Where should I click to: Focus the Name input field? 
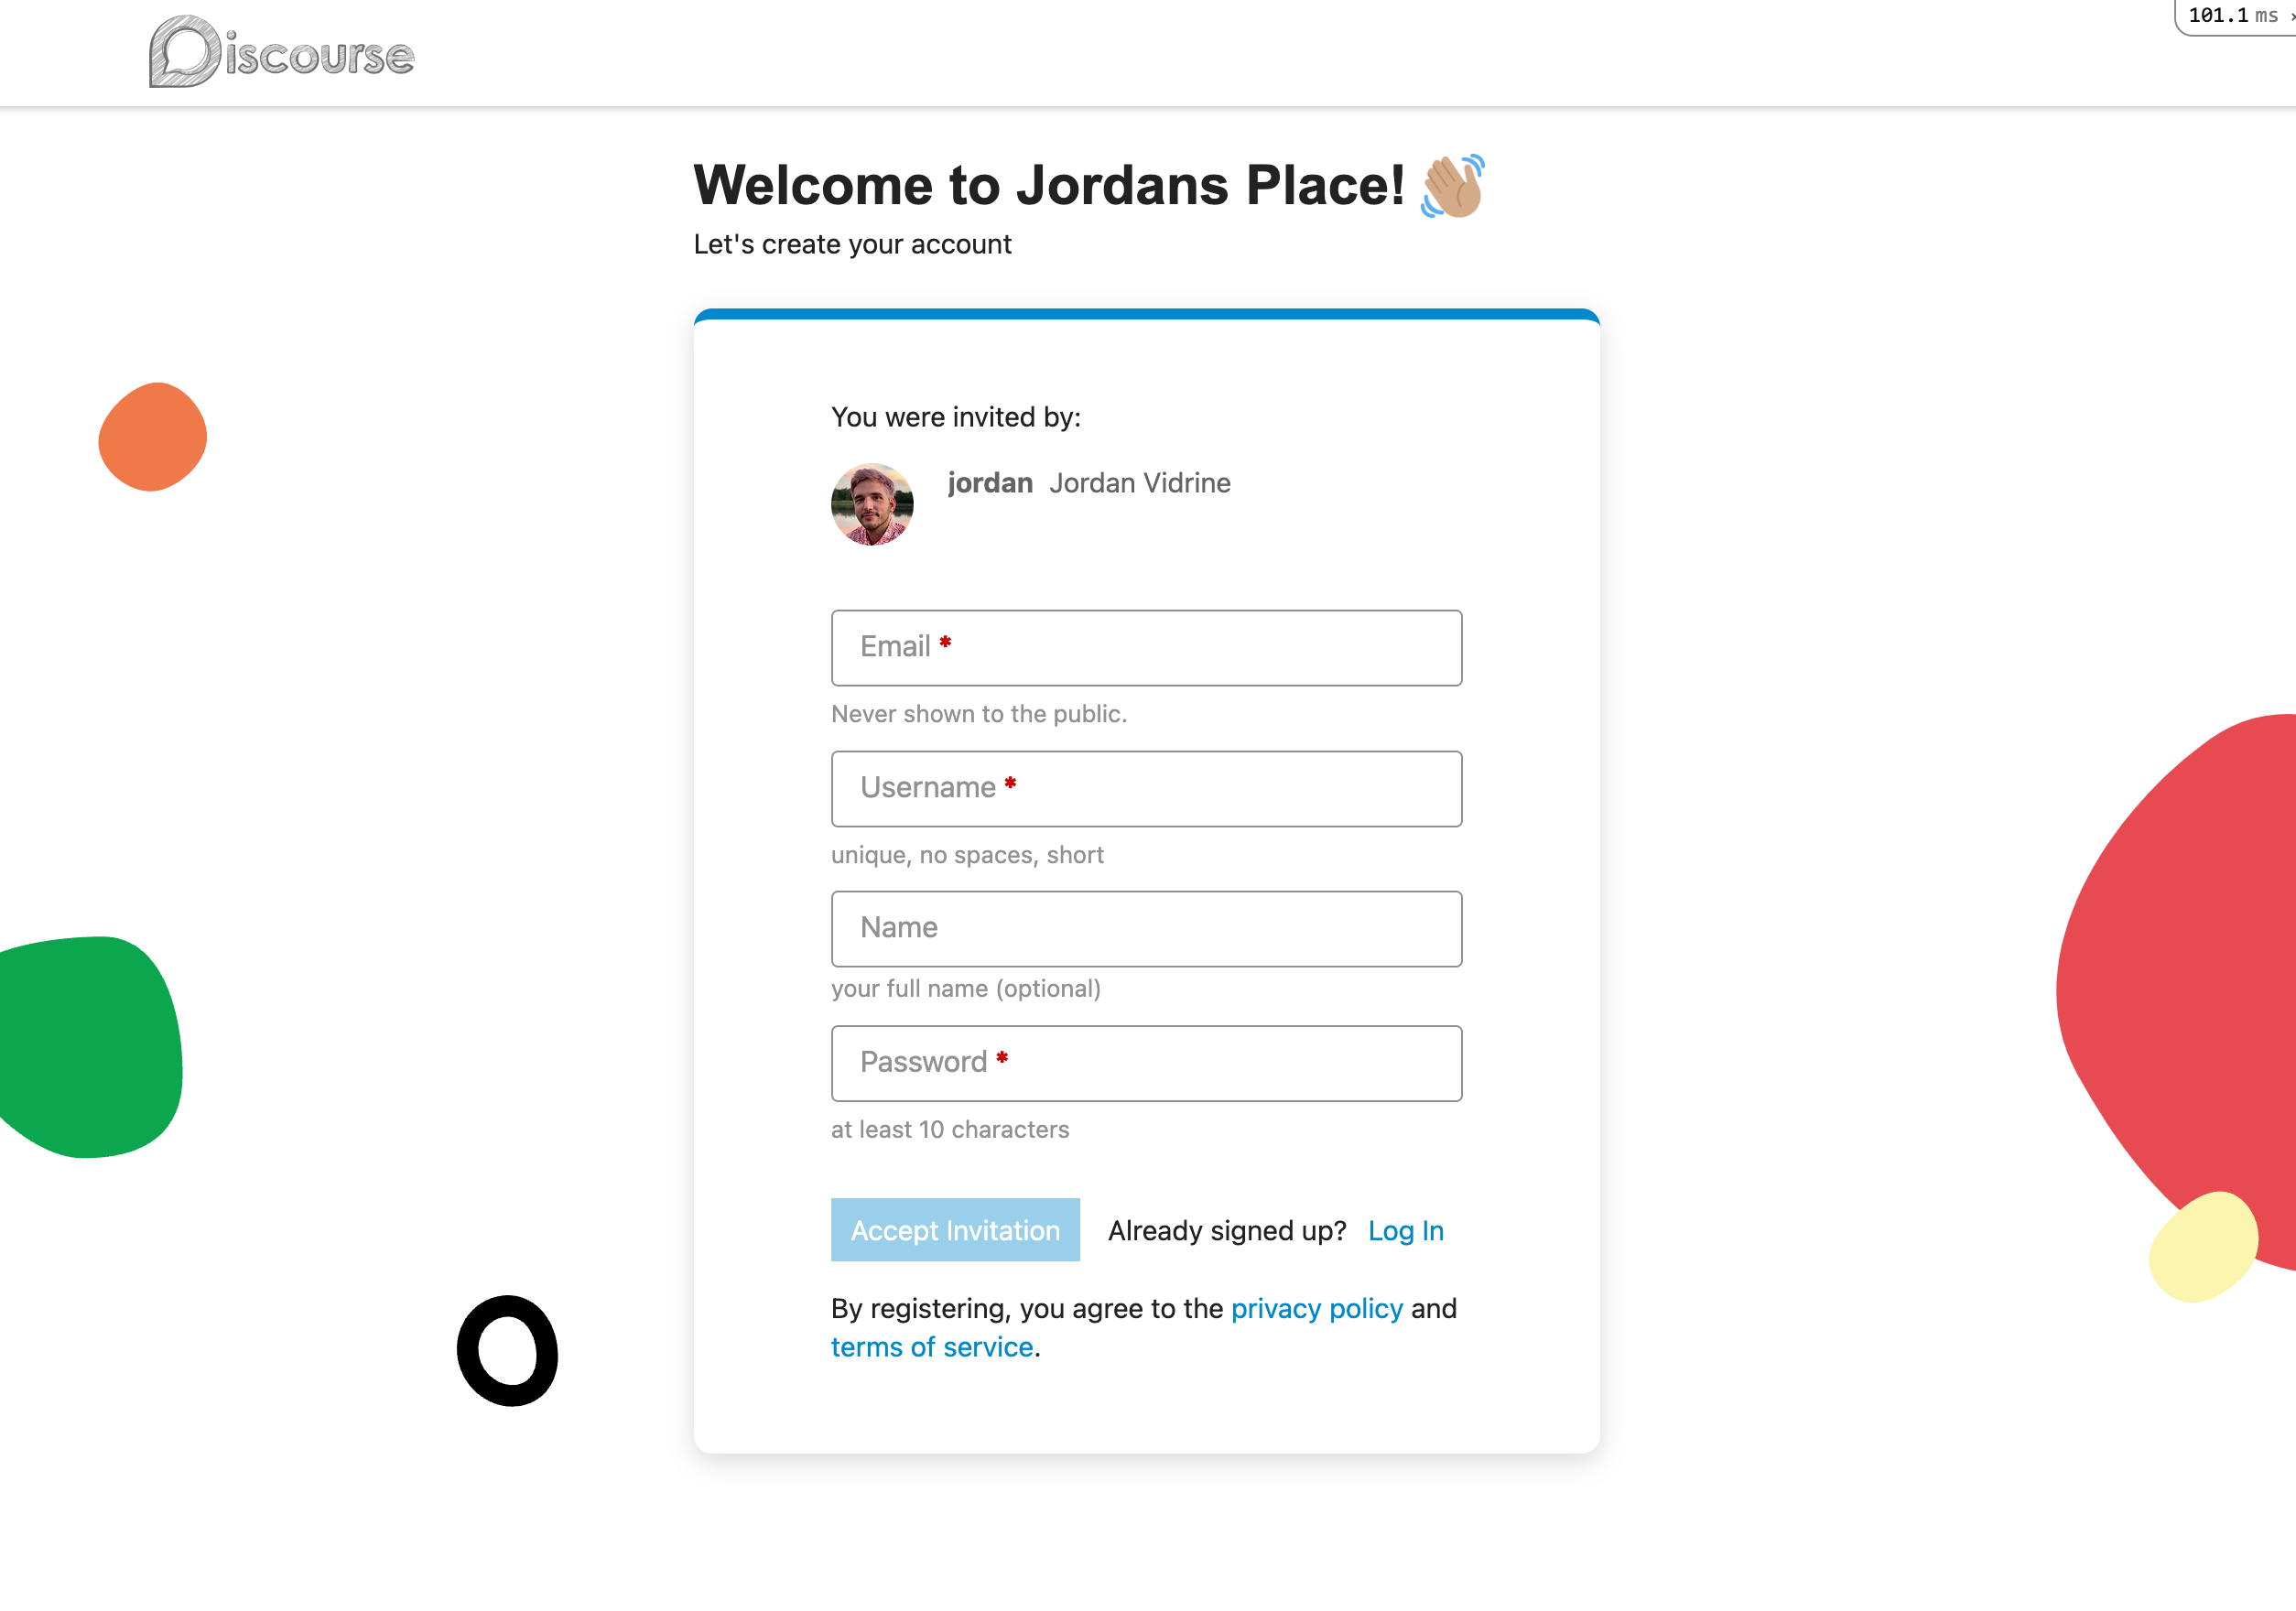pos(1146,929)
